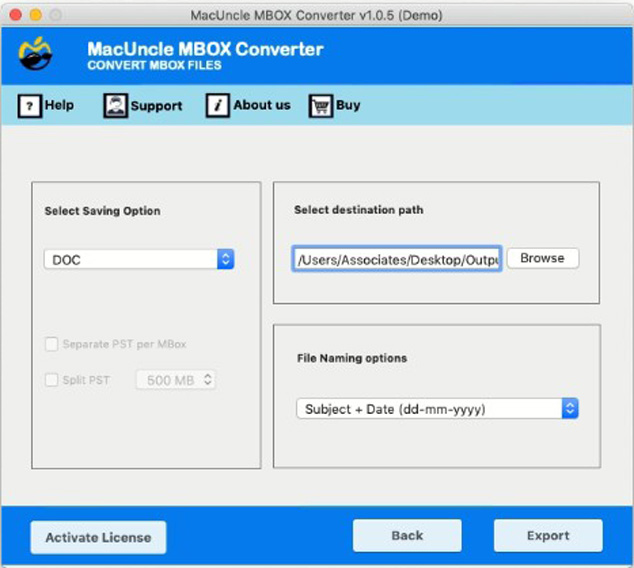Open the Help toolbar label

pos(59,105)
